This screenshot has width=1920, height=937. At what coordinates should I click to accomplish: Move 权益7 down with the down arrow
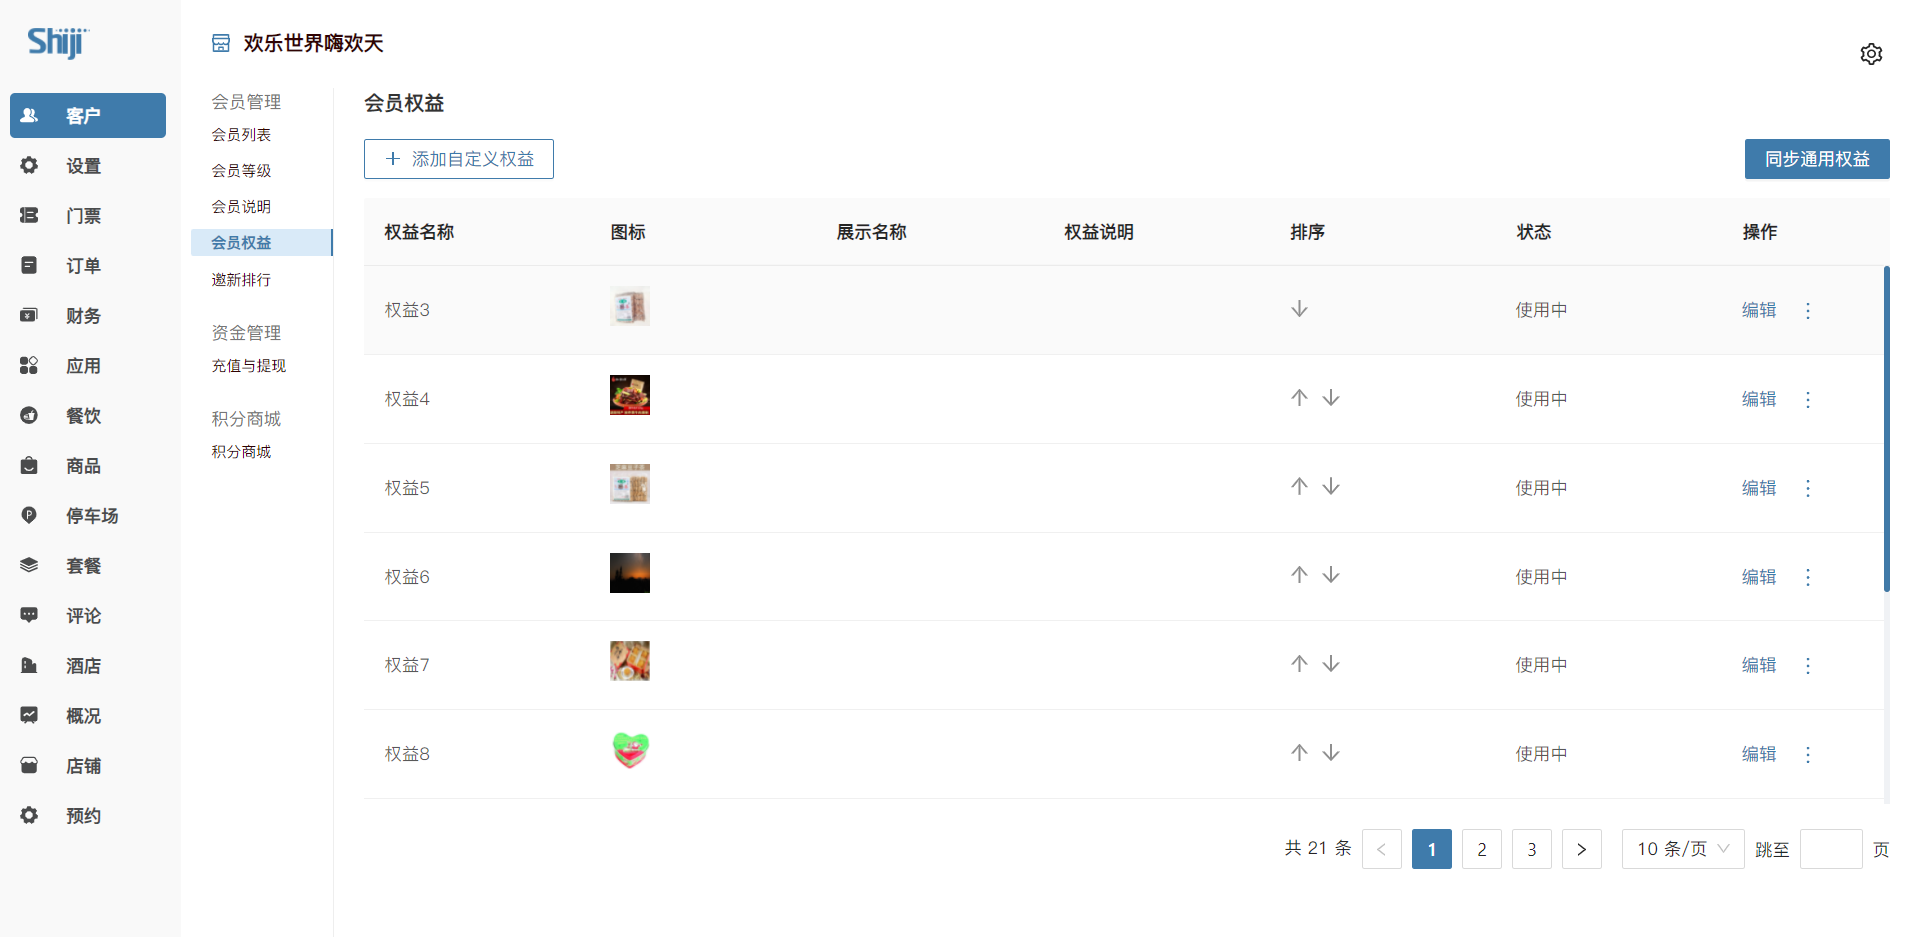pyautogui.click(x=1331, y=664)
